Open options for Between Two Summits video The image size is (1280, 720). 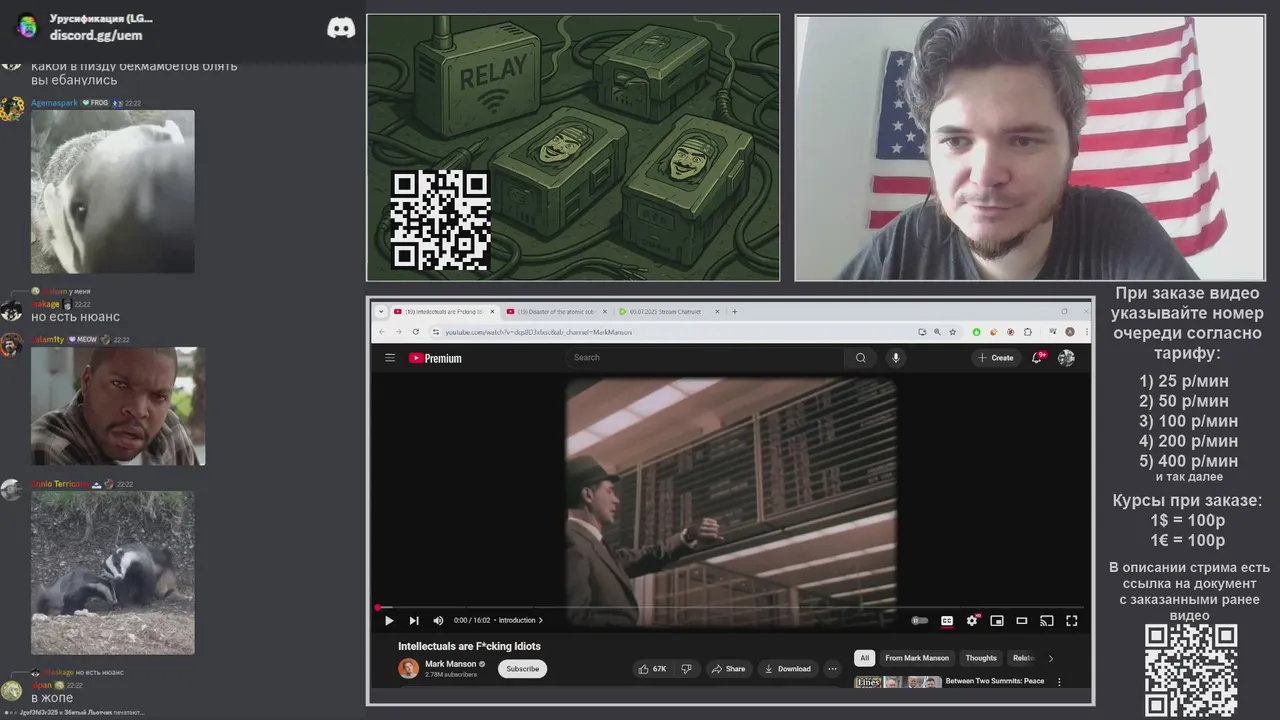click(x=1059, y=682)
